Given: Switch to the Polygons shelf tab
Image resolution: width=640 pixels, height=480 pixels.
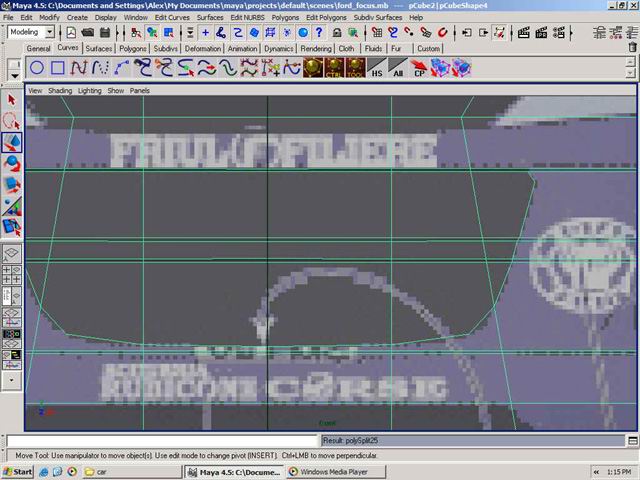Looking at the screenshot, I should click(x=132, y=48).
